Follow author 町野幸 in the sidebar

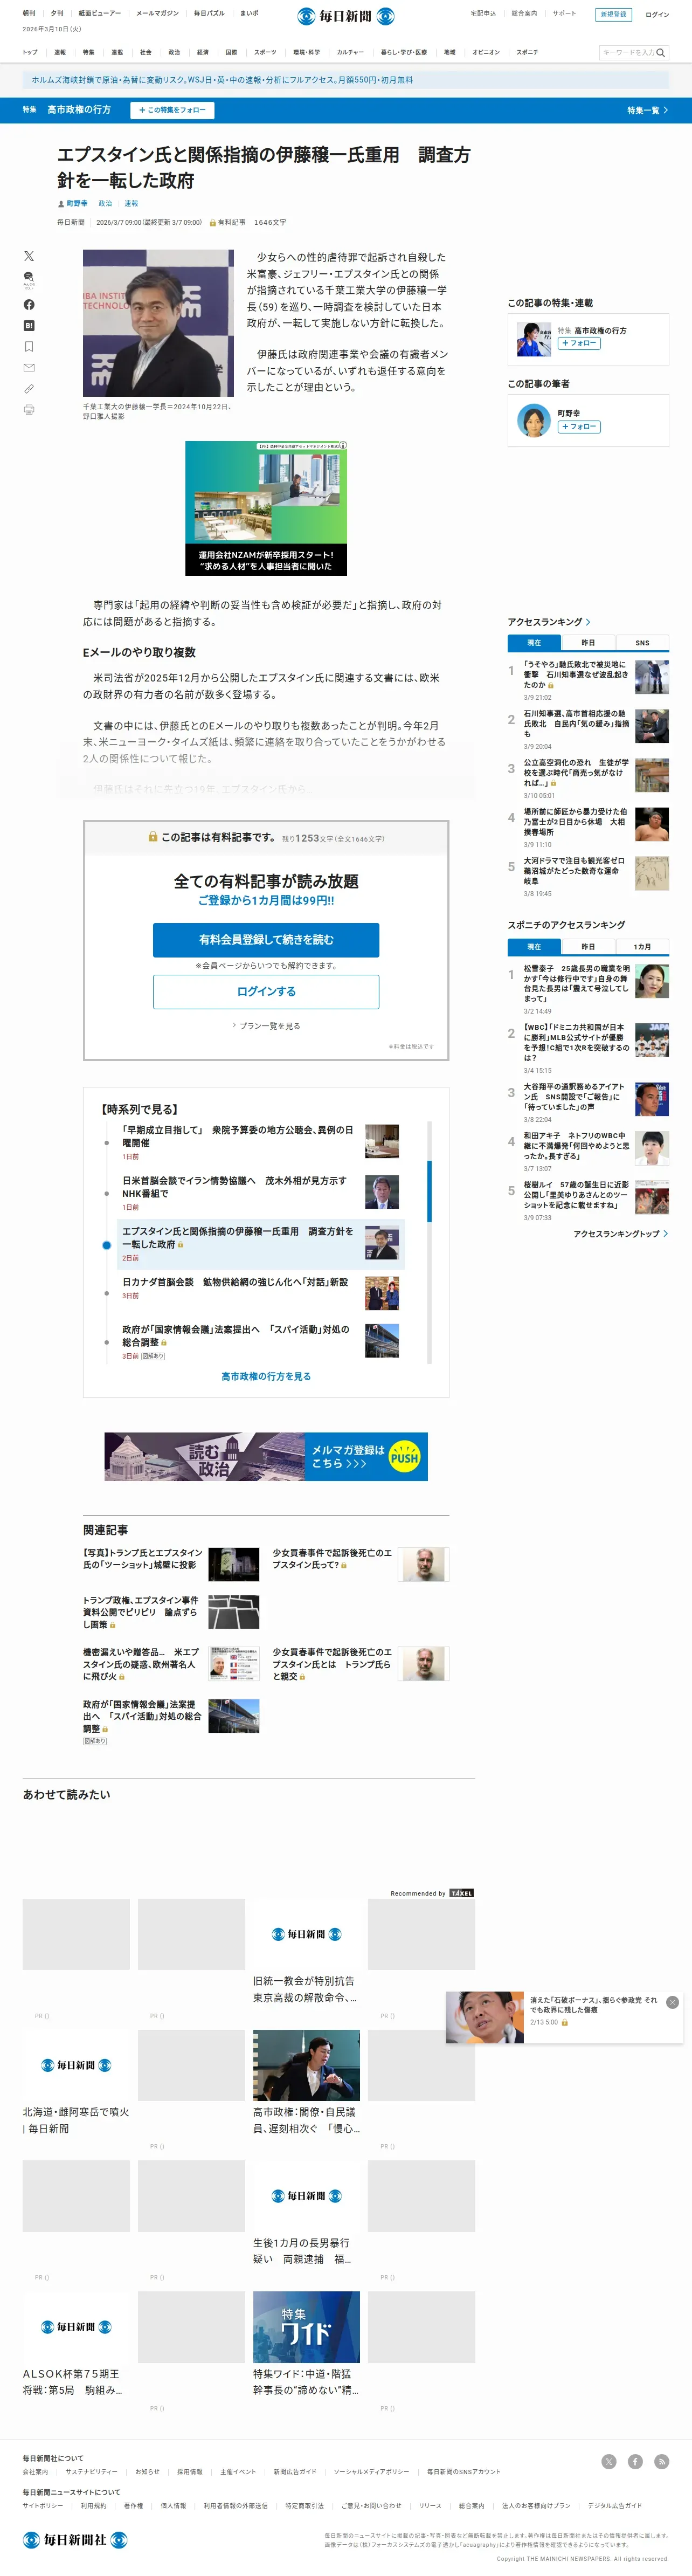pyautogui.click(x=579, y=427)
